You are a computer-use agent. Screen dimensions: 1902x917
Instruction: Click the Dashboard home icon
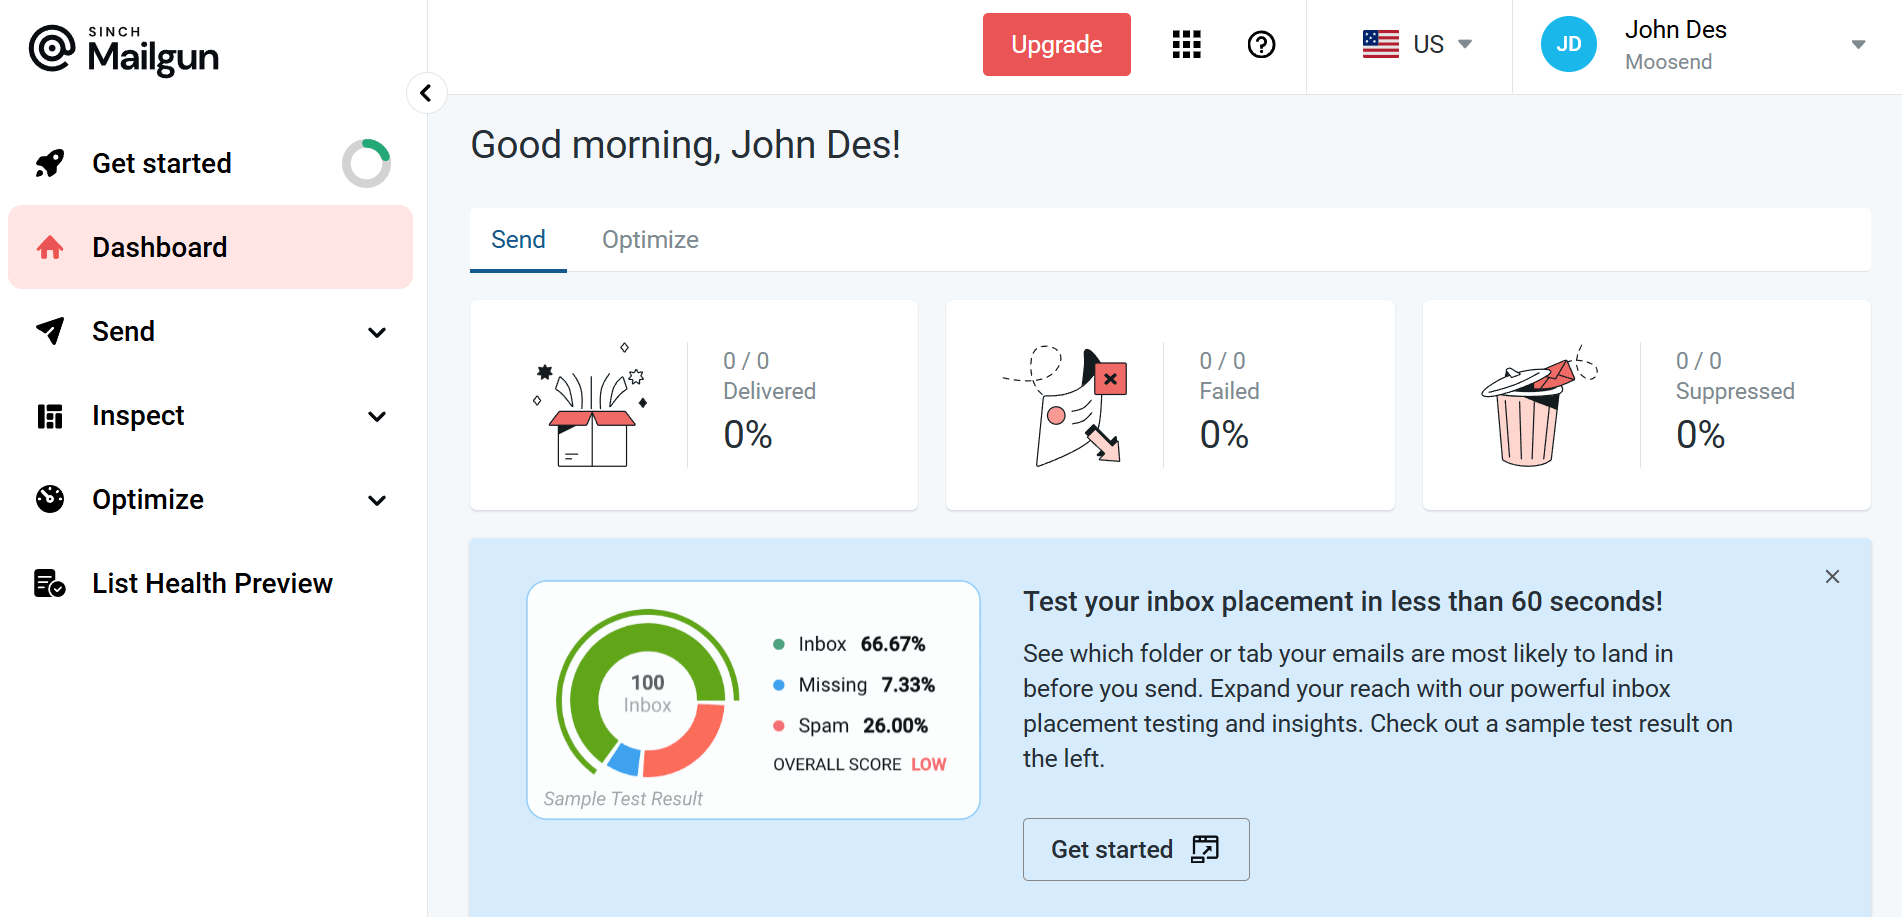[x=48, y=247]
